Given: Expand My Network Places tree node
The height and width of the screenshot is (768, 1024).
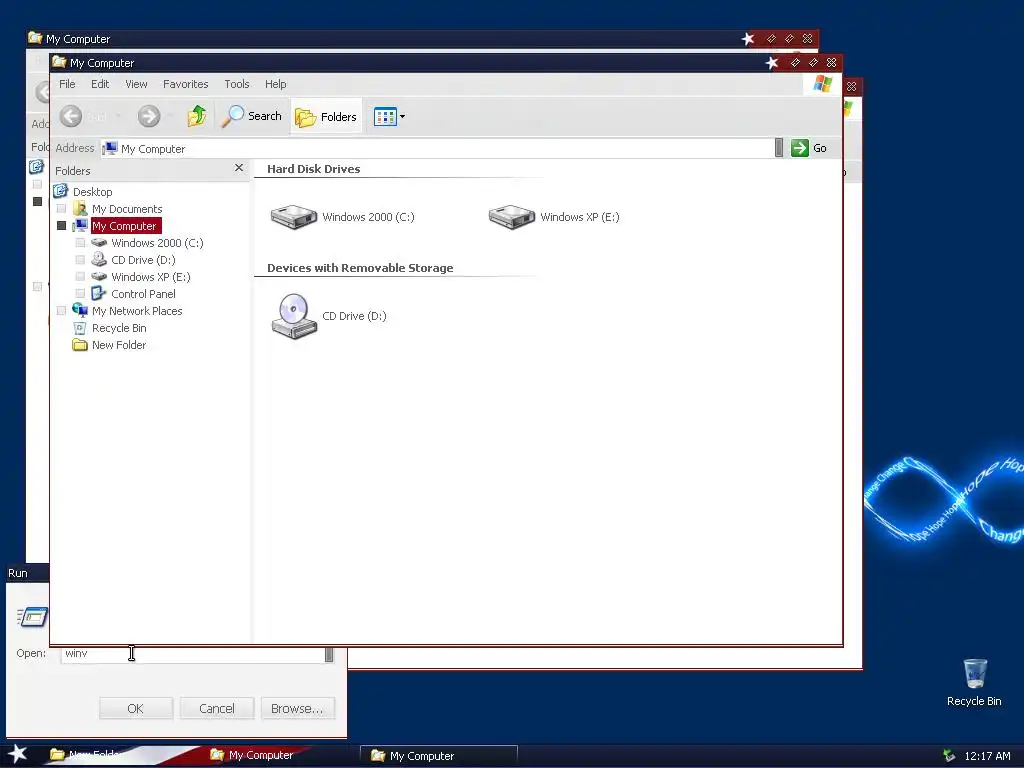Looking at the screenshot, I should (x=61, y=310).
